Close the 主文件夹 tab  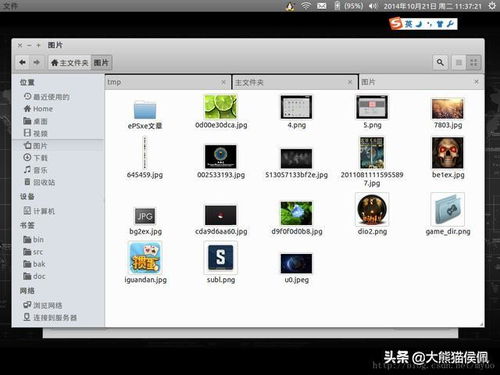350,82
